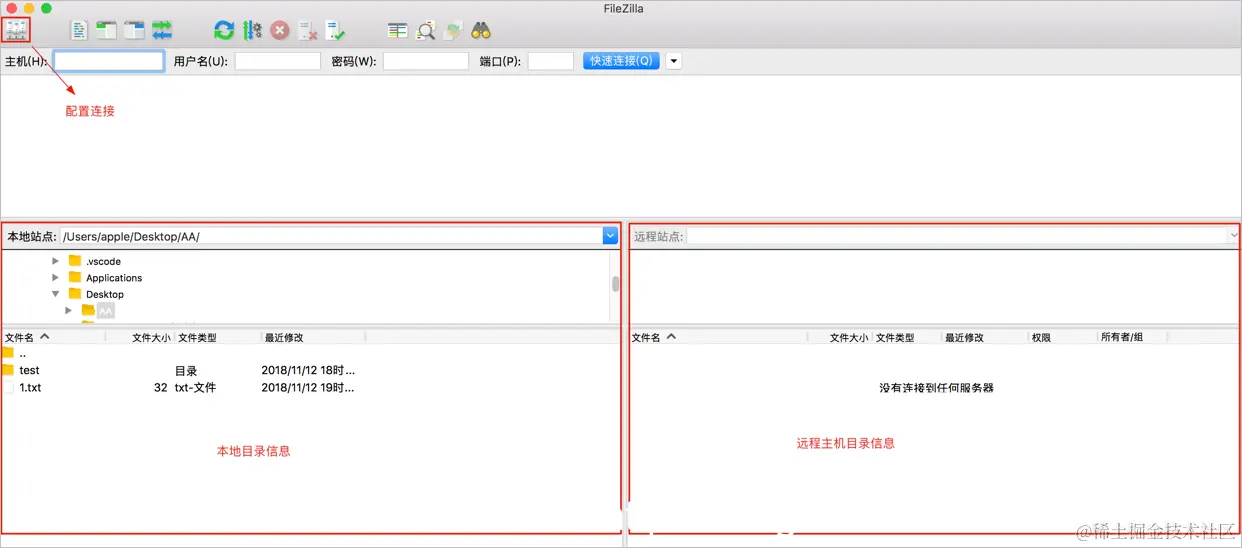Viewport: 1242px width, 548px height.
Task: Select the .vscode label in local tree
Action: click(103, 261)
